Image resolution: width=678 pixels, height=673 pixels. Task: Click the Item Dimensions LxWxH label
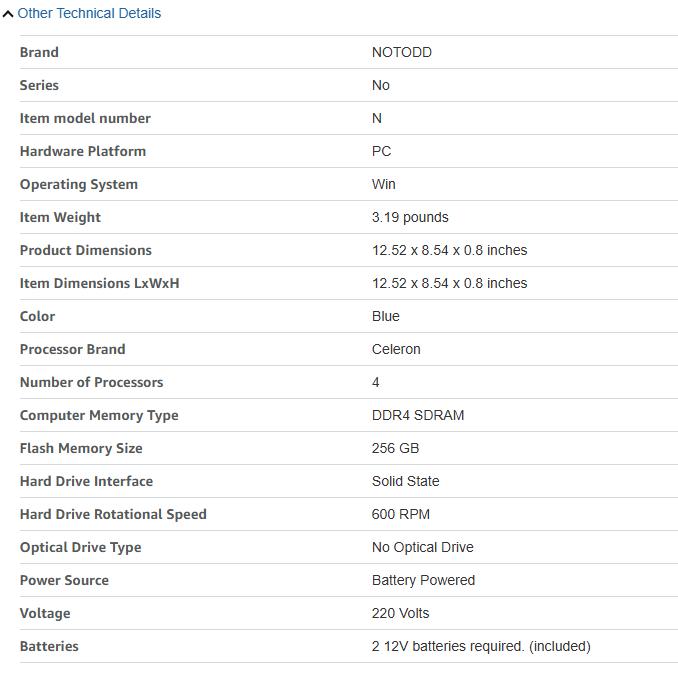[99, 283]
